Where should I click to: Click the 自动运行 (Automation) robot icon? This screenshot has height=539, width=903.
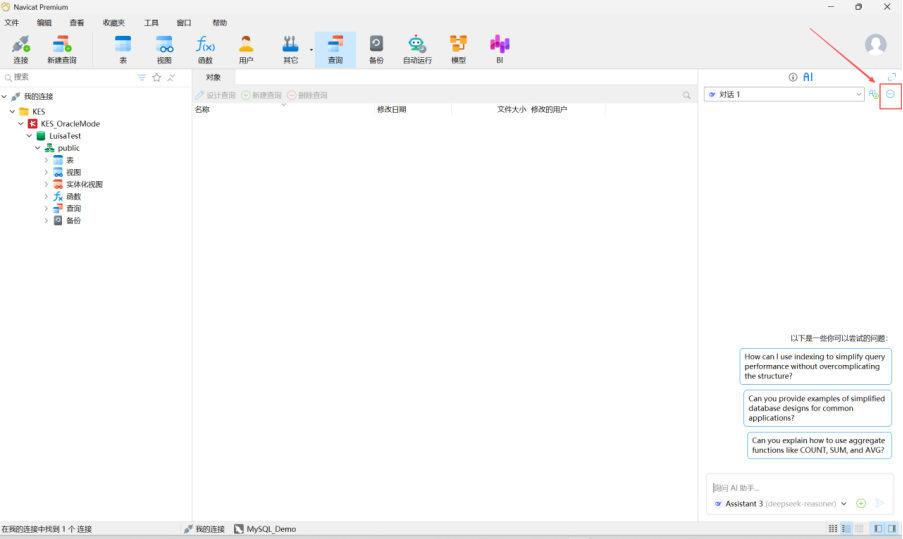point(417,49)
